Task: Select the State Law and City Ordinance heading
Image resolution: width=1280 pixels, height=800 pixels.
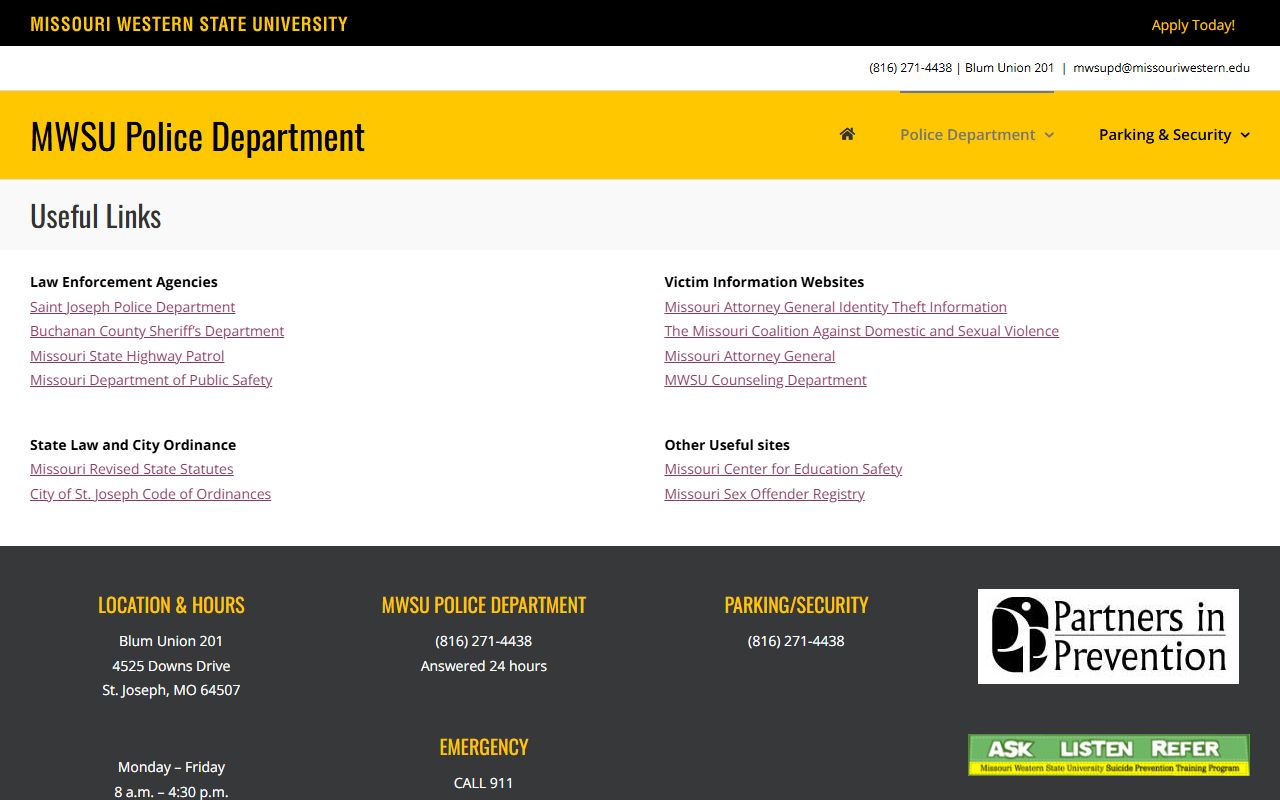Action: (x=133, y=445)
